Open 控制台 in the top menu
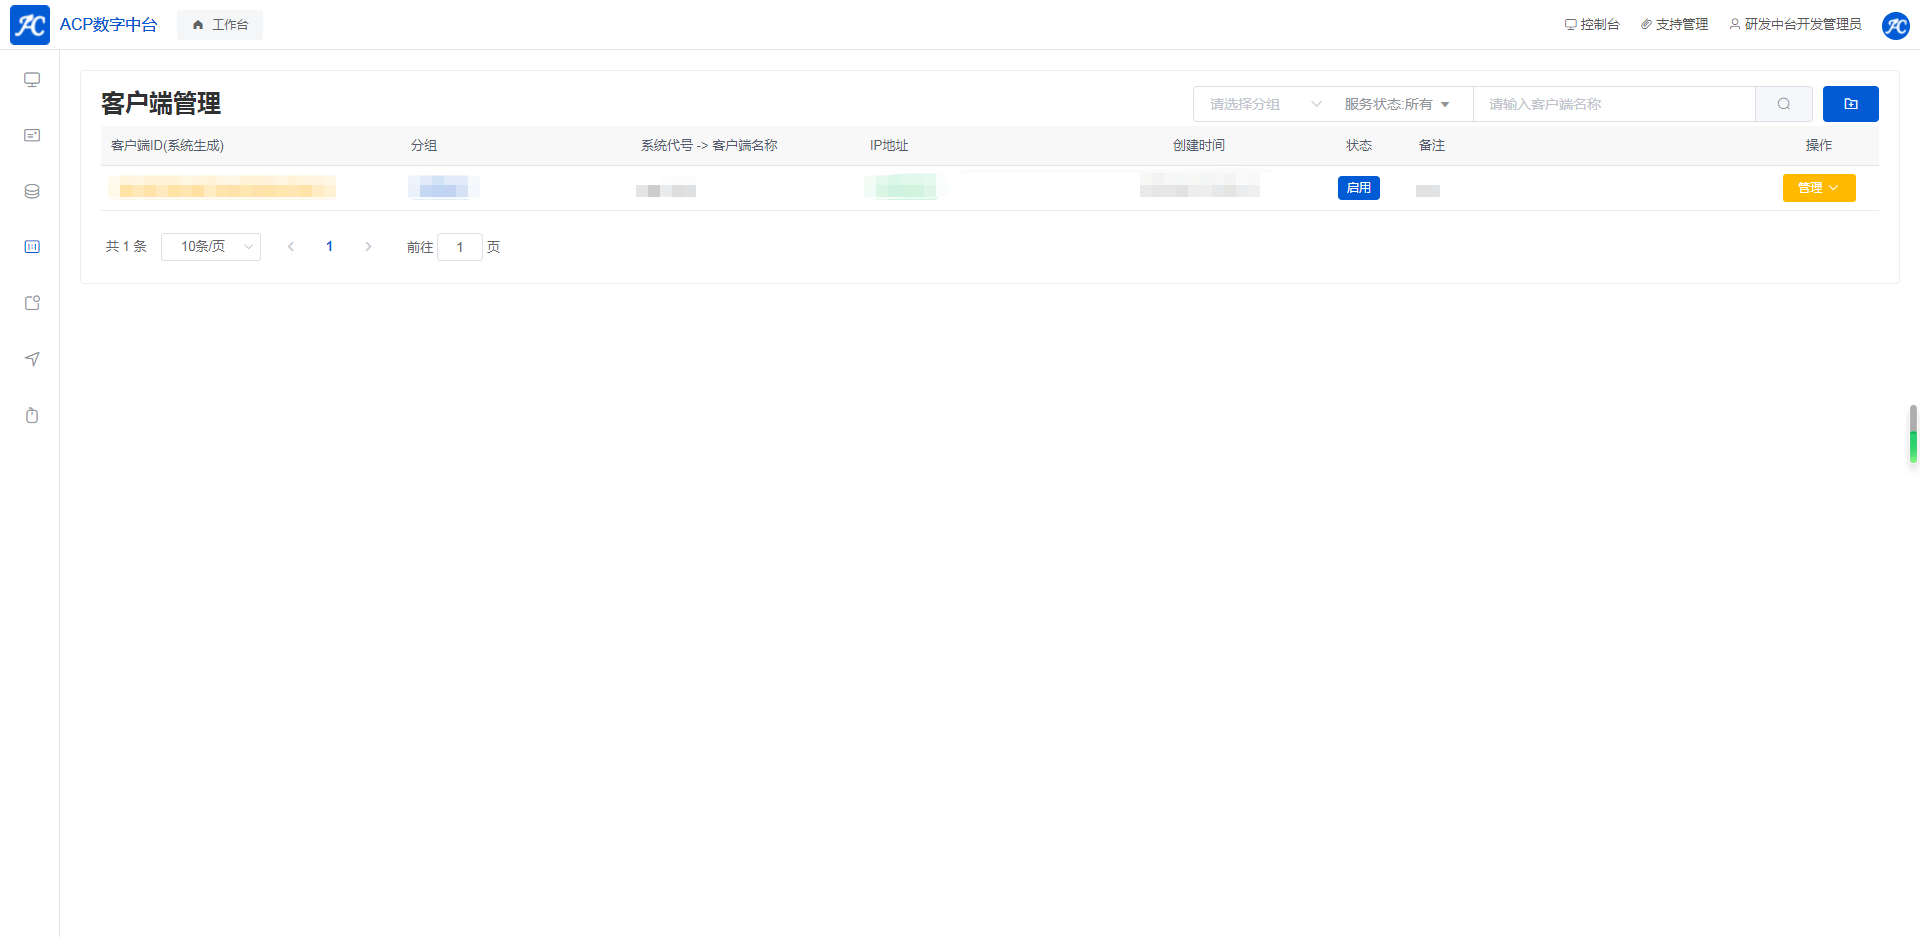 click(1592, 25)
